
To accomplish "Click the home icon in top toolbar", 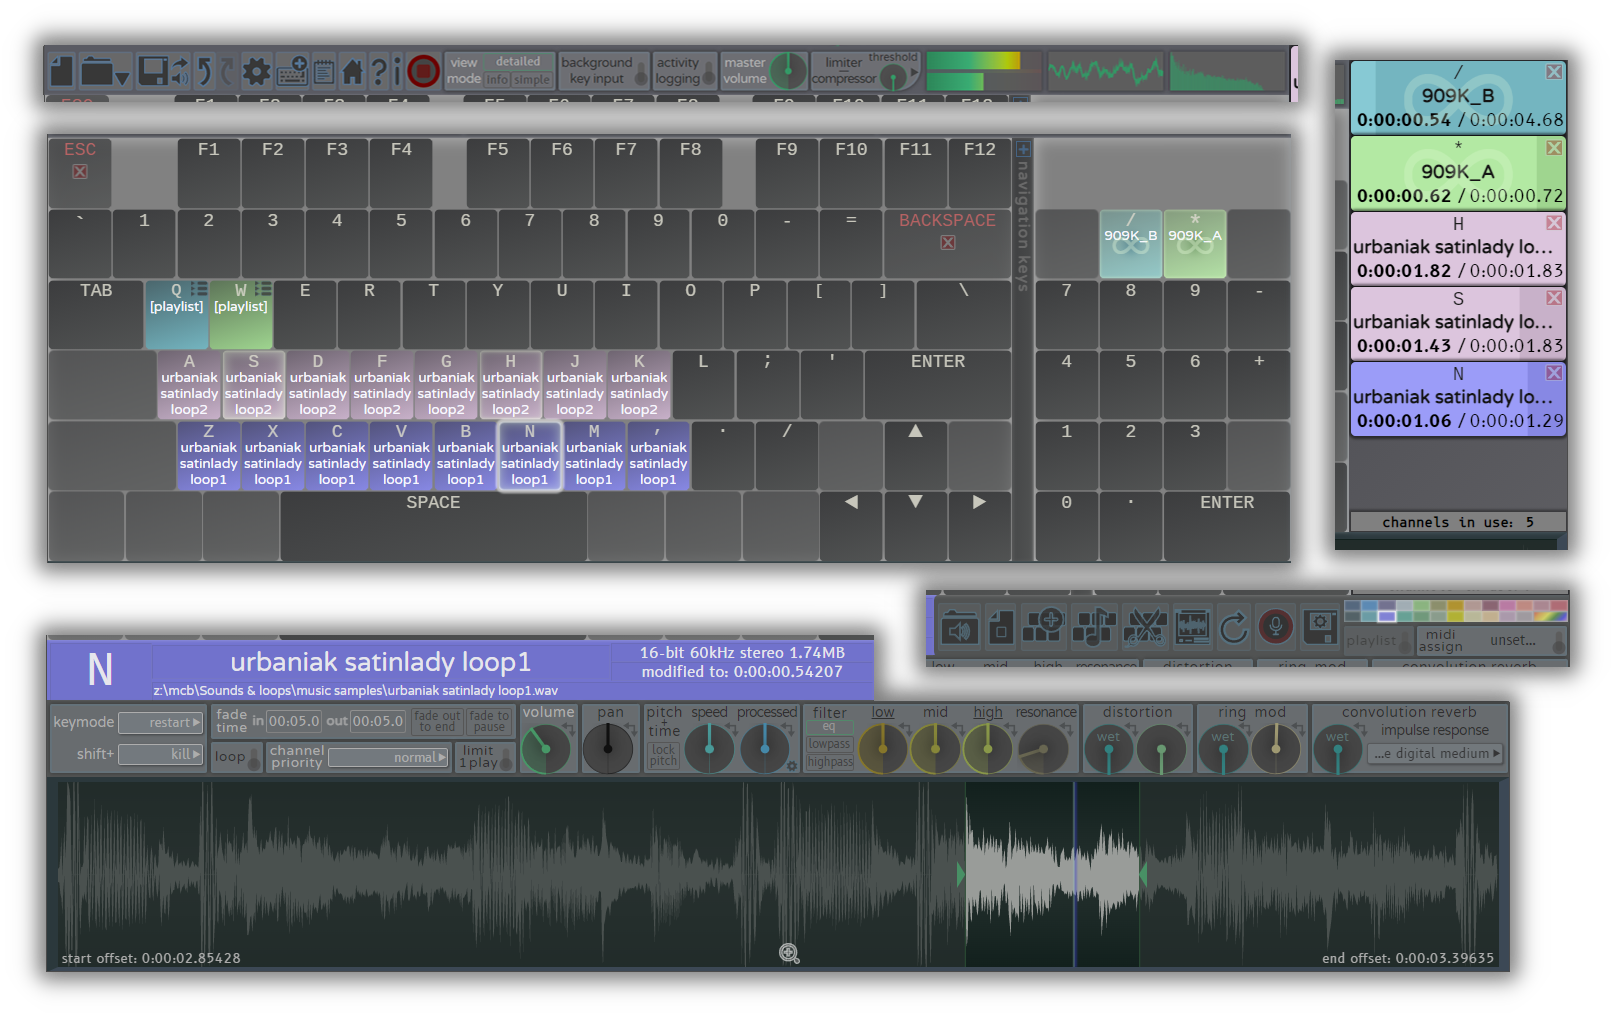I will click(x=352, y=71).
